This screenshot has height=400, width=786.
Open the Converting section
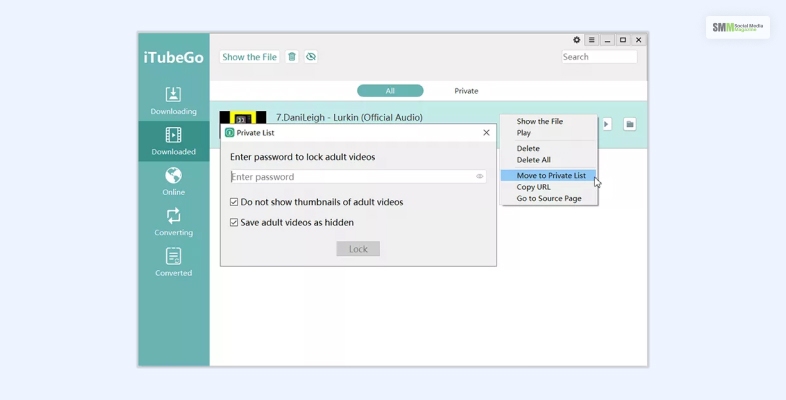point(173,222)
